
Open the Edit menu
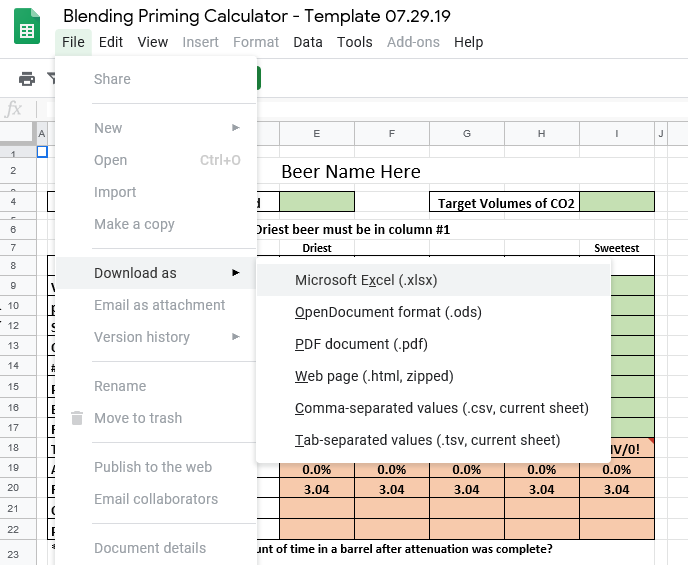111,42
